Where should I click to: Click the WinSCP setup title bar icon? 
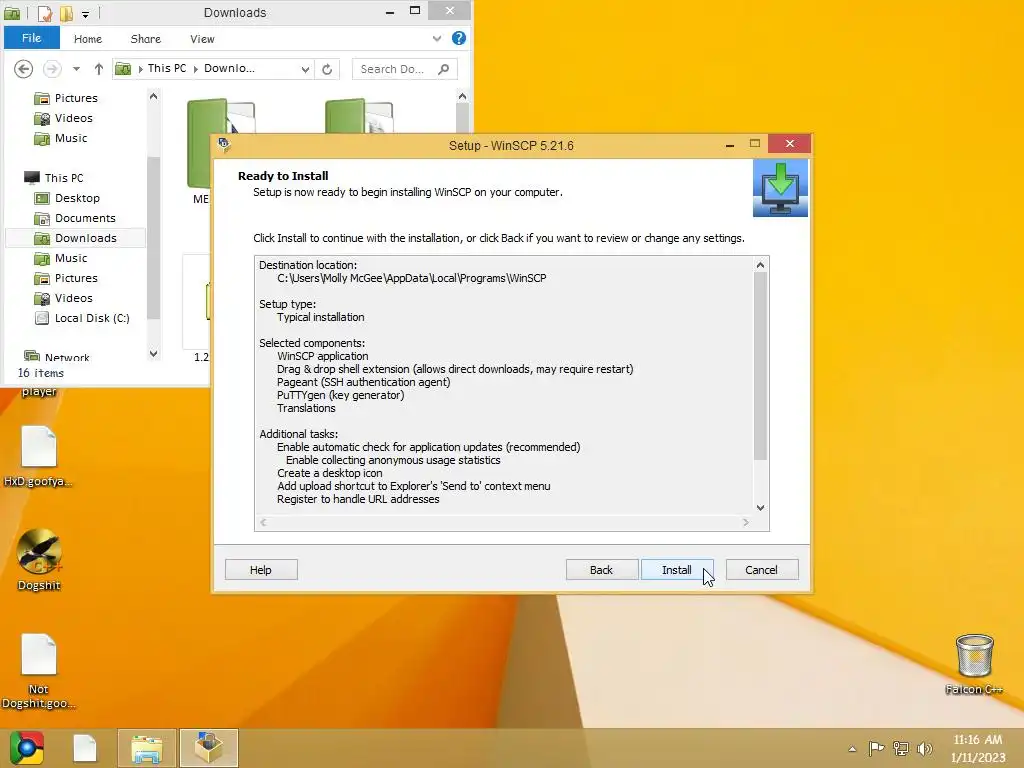224,145
